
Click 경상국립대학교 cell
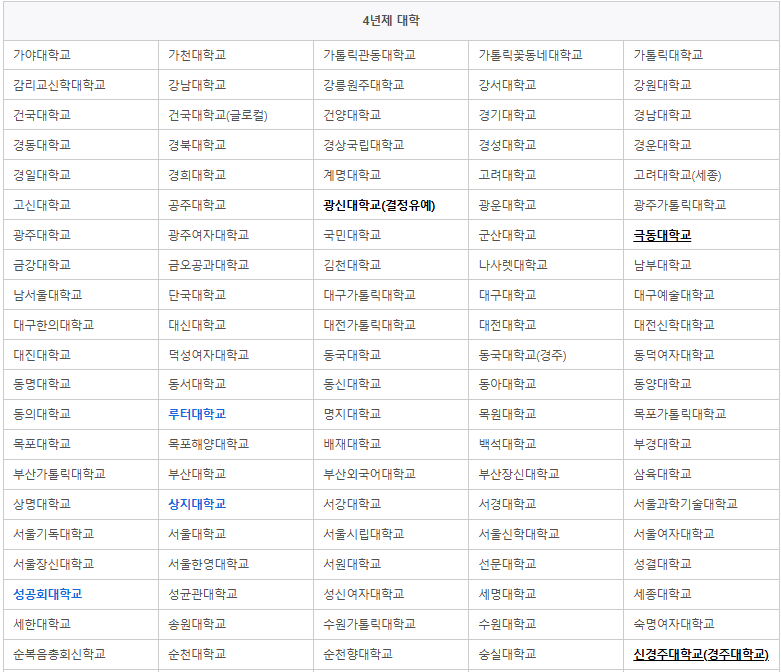tap(391, 144)
